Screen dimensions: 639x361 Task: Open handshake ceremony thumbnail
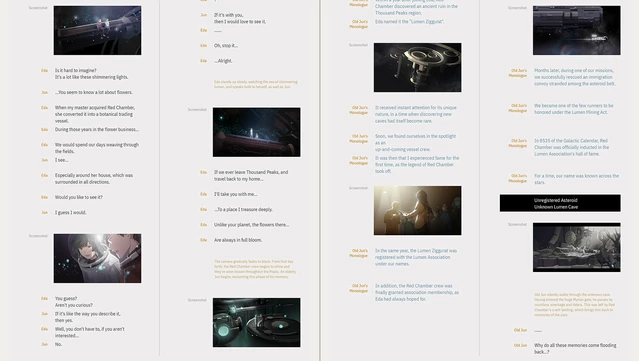(418, 211)
